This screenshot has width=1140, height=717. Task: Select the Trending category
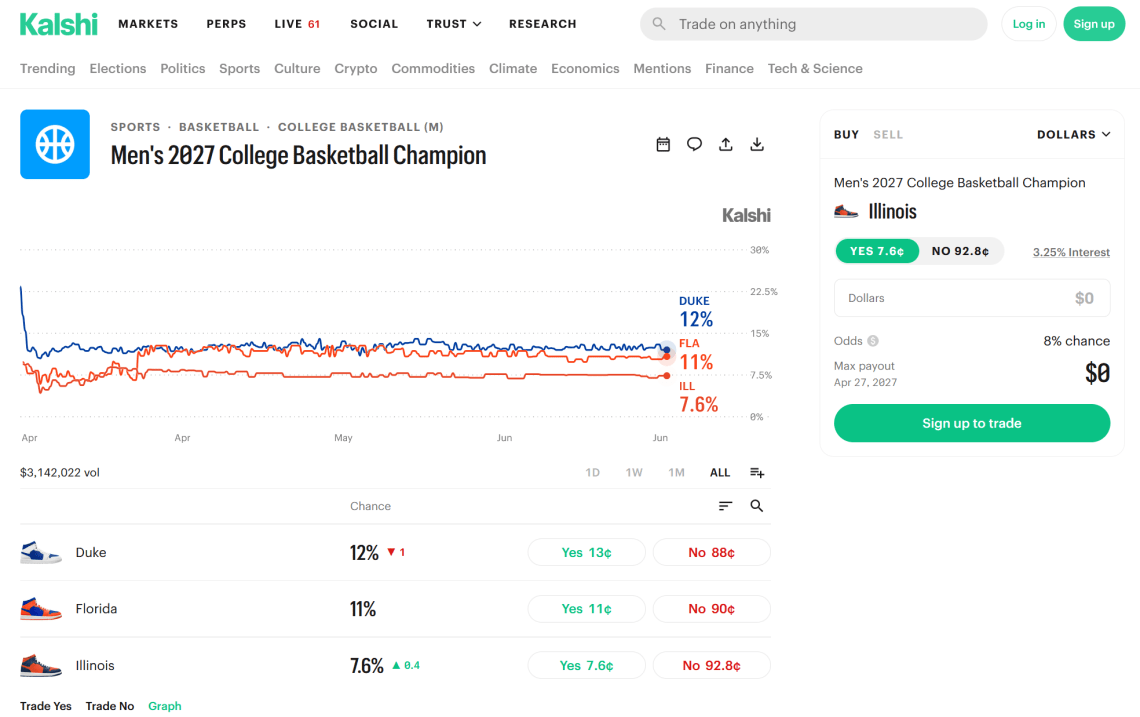(x=47, y=68)
